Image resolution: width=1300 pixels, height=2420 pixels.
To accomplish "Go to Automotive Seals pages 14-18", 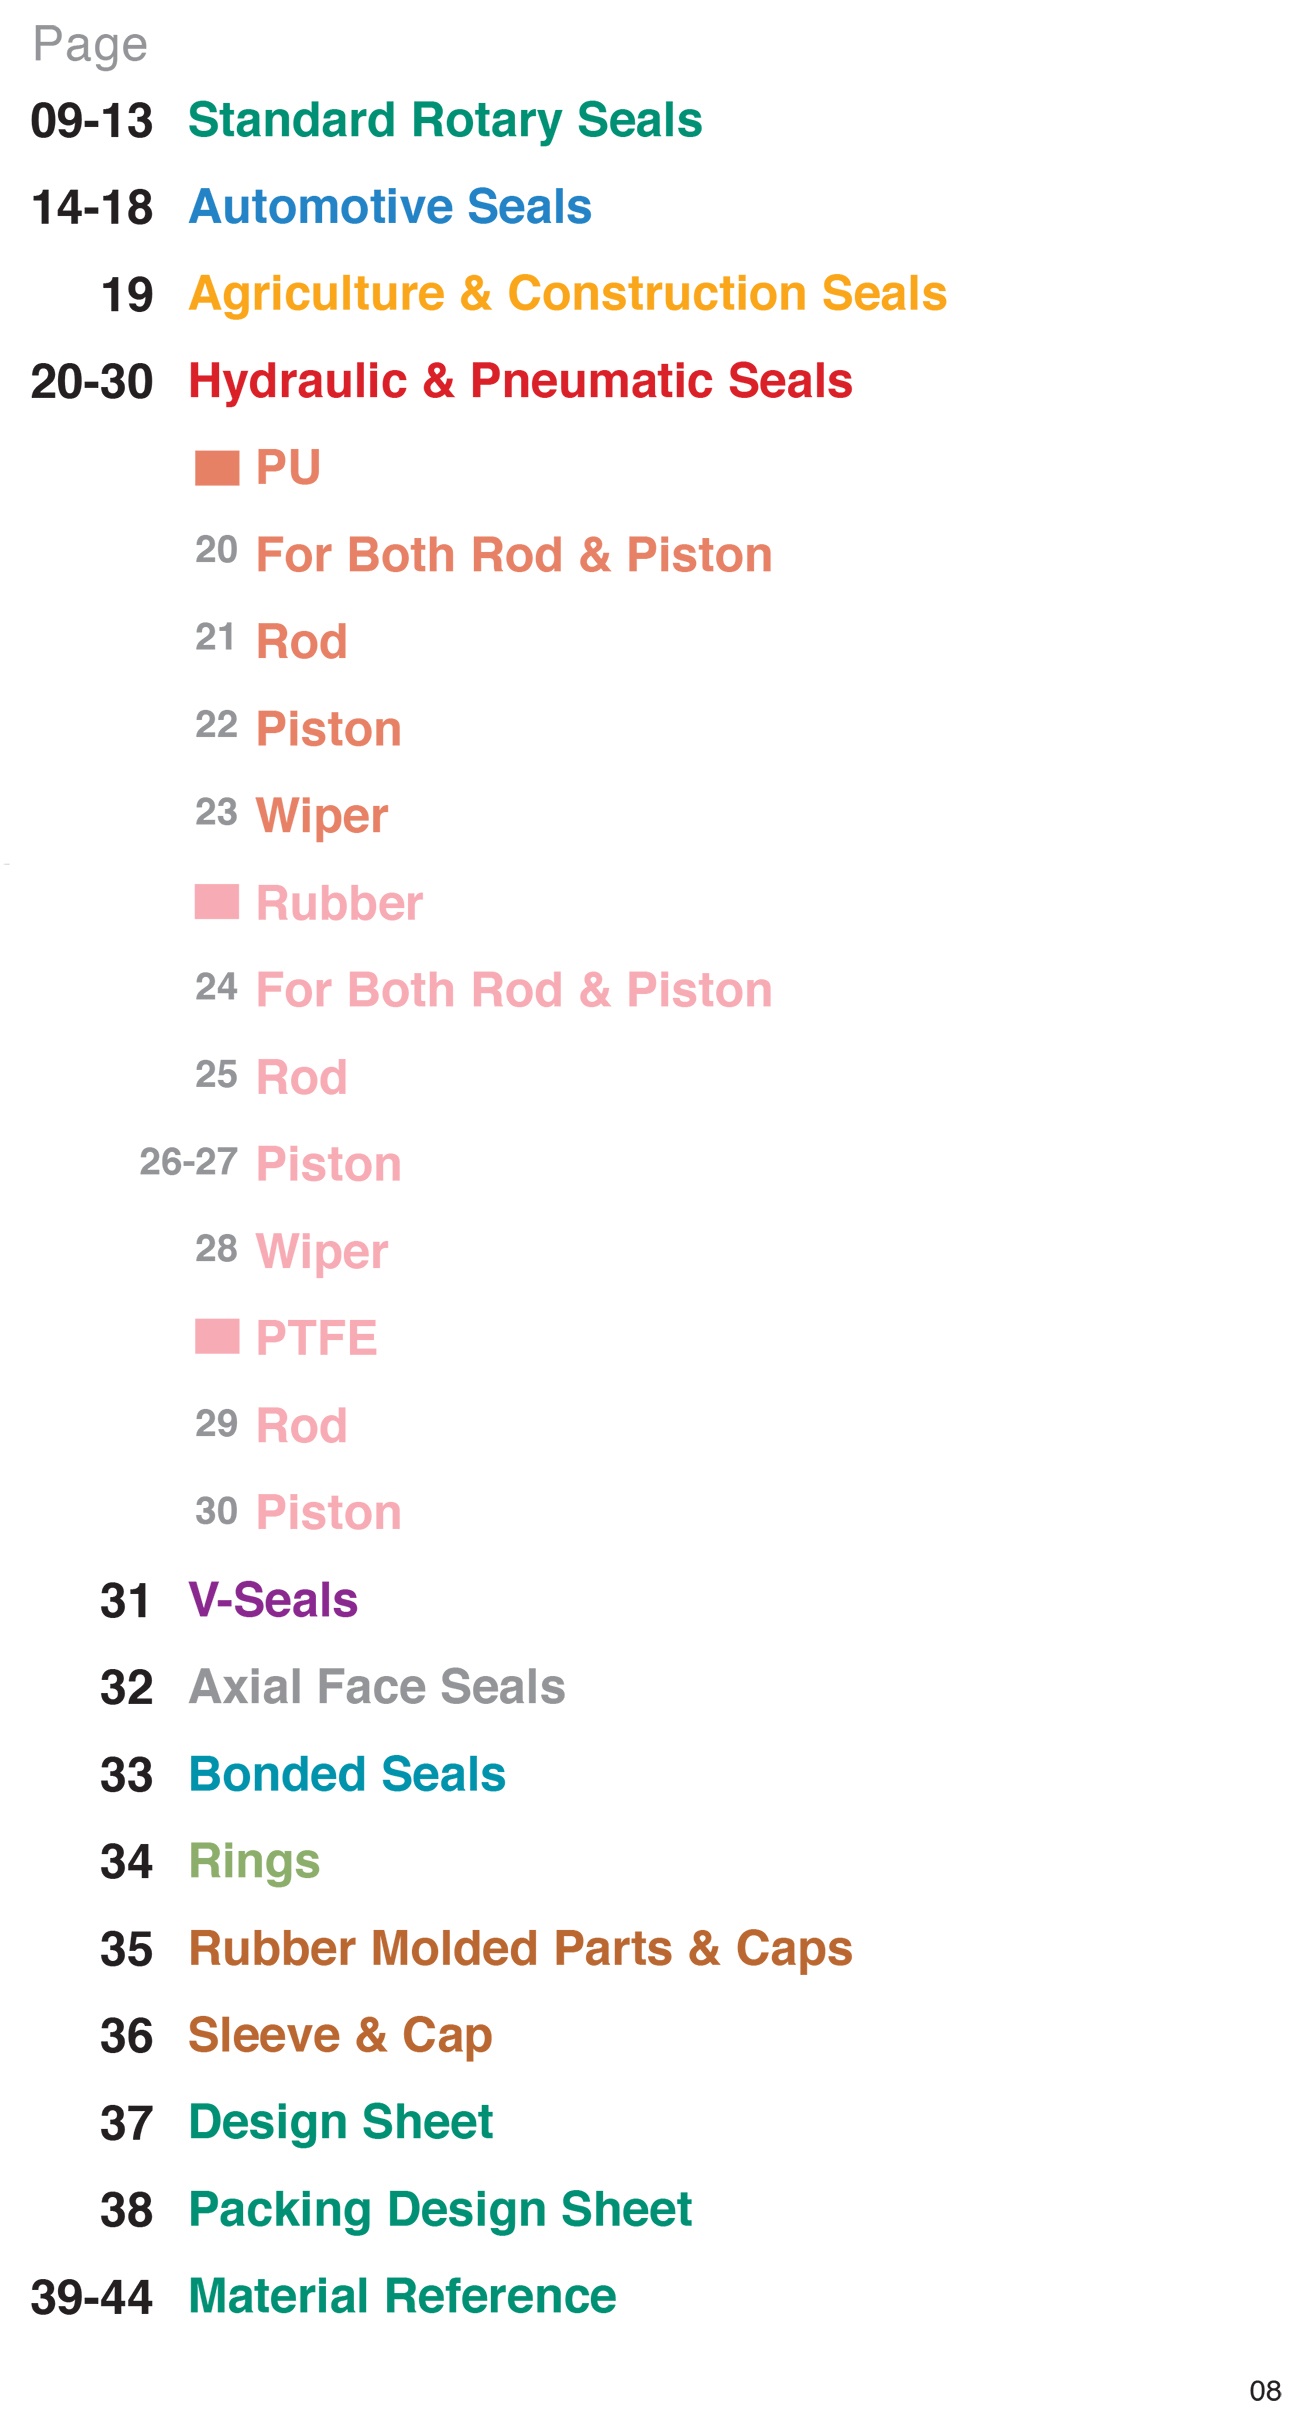I will pos(390,207).
